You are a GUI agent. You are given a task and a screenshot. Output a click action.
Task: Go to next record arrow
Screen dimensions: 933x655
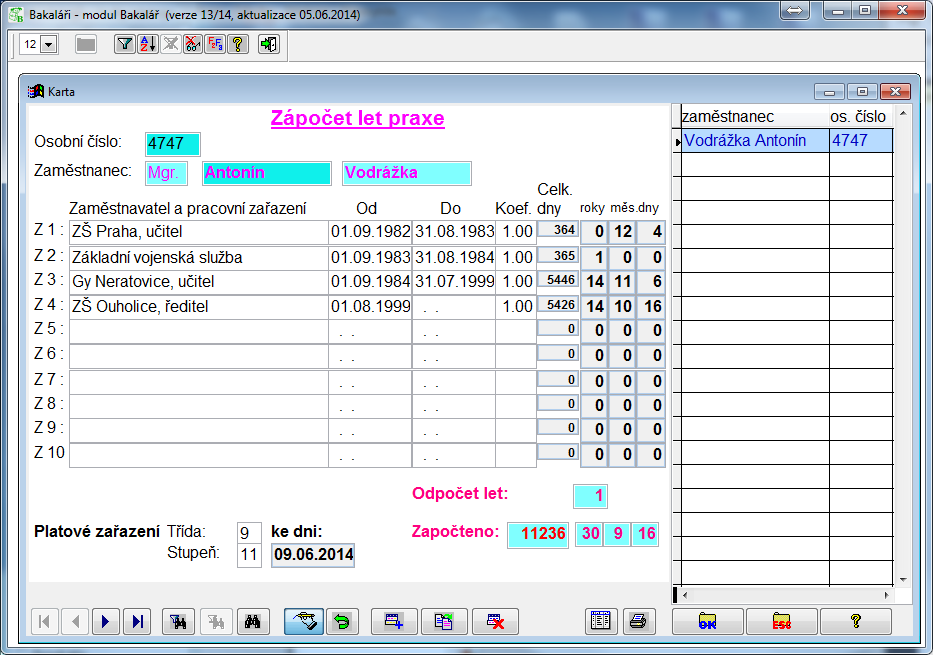[106, 621]
